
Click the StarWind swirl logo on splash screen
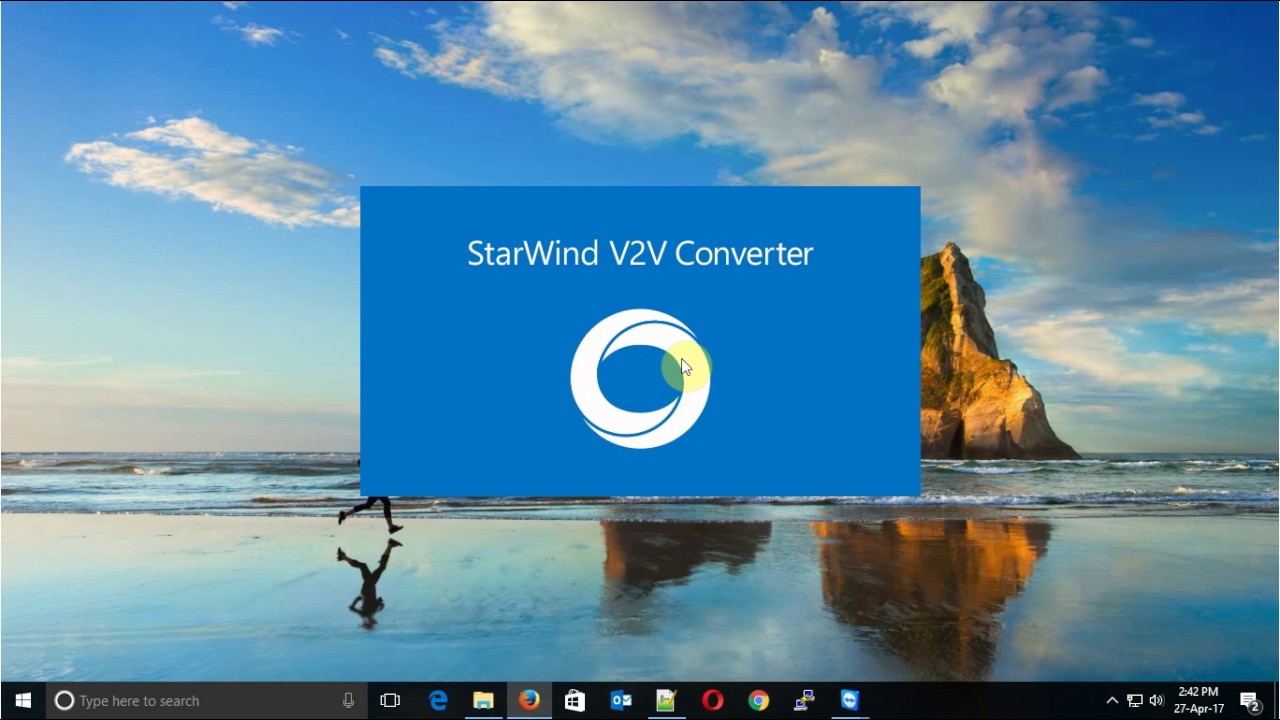point(640,378)
